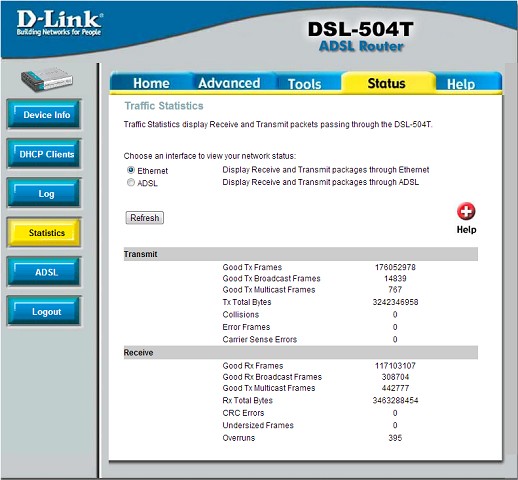The height and width of the screenshot is (480, 518).
Task: Click the Good Rx Broadcast Frames value 308704
Action: click(395, 377)
